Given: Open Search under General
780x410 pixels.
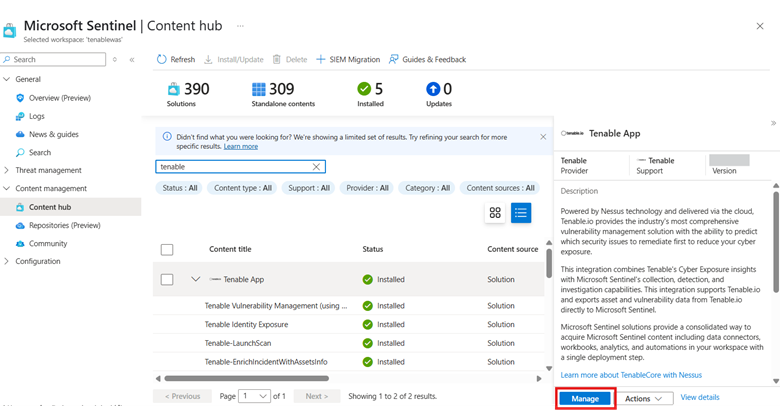Looking at the screenshot, I should (x=40, y=152).
